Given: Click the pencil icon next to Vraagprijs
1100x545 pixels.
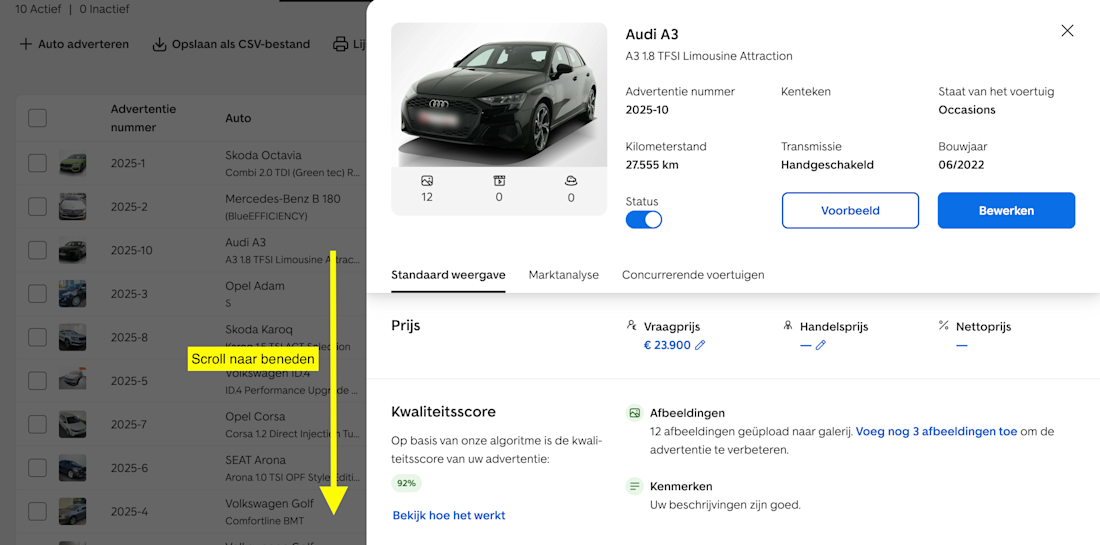Looking at the screenshot, I should (700, 345).
